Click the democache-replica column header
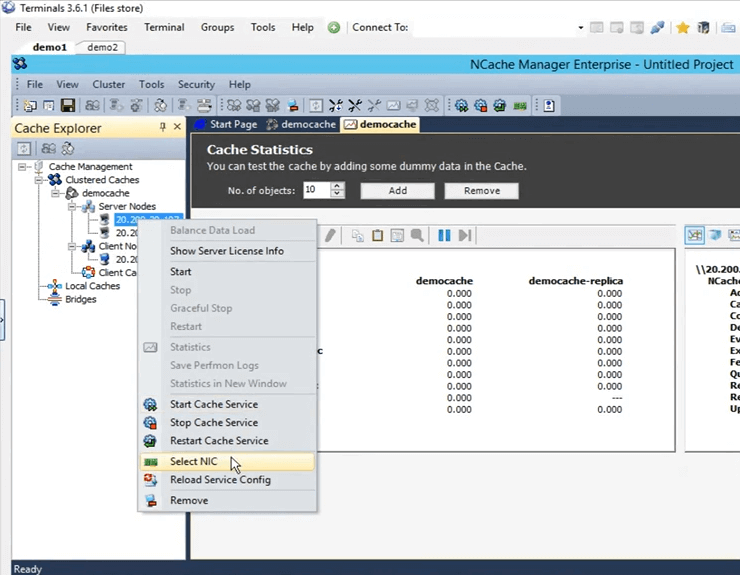Image resolution: width=740 pixels, height=575 pixels. click(x=576, y=281)
